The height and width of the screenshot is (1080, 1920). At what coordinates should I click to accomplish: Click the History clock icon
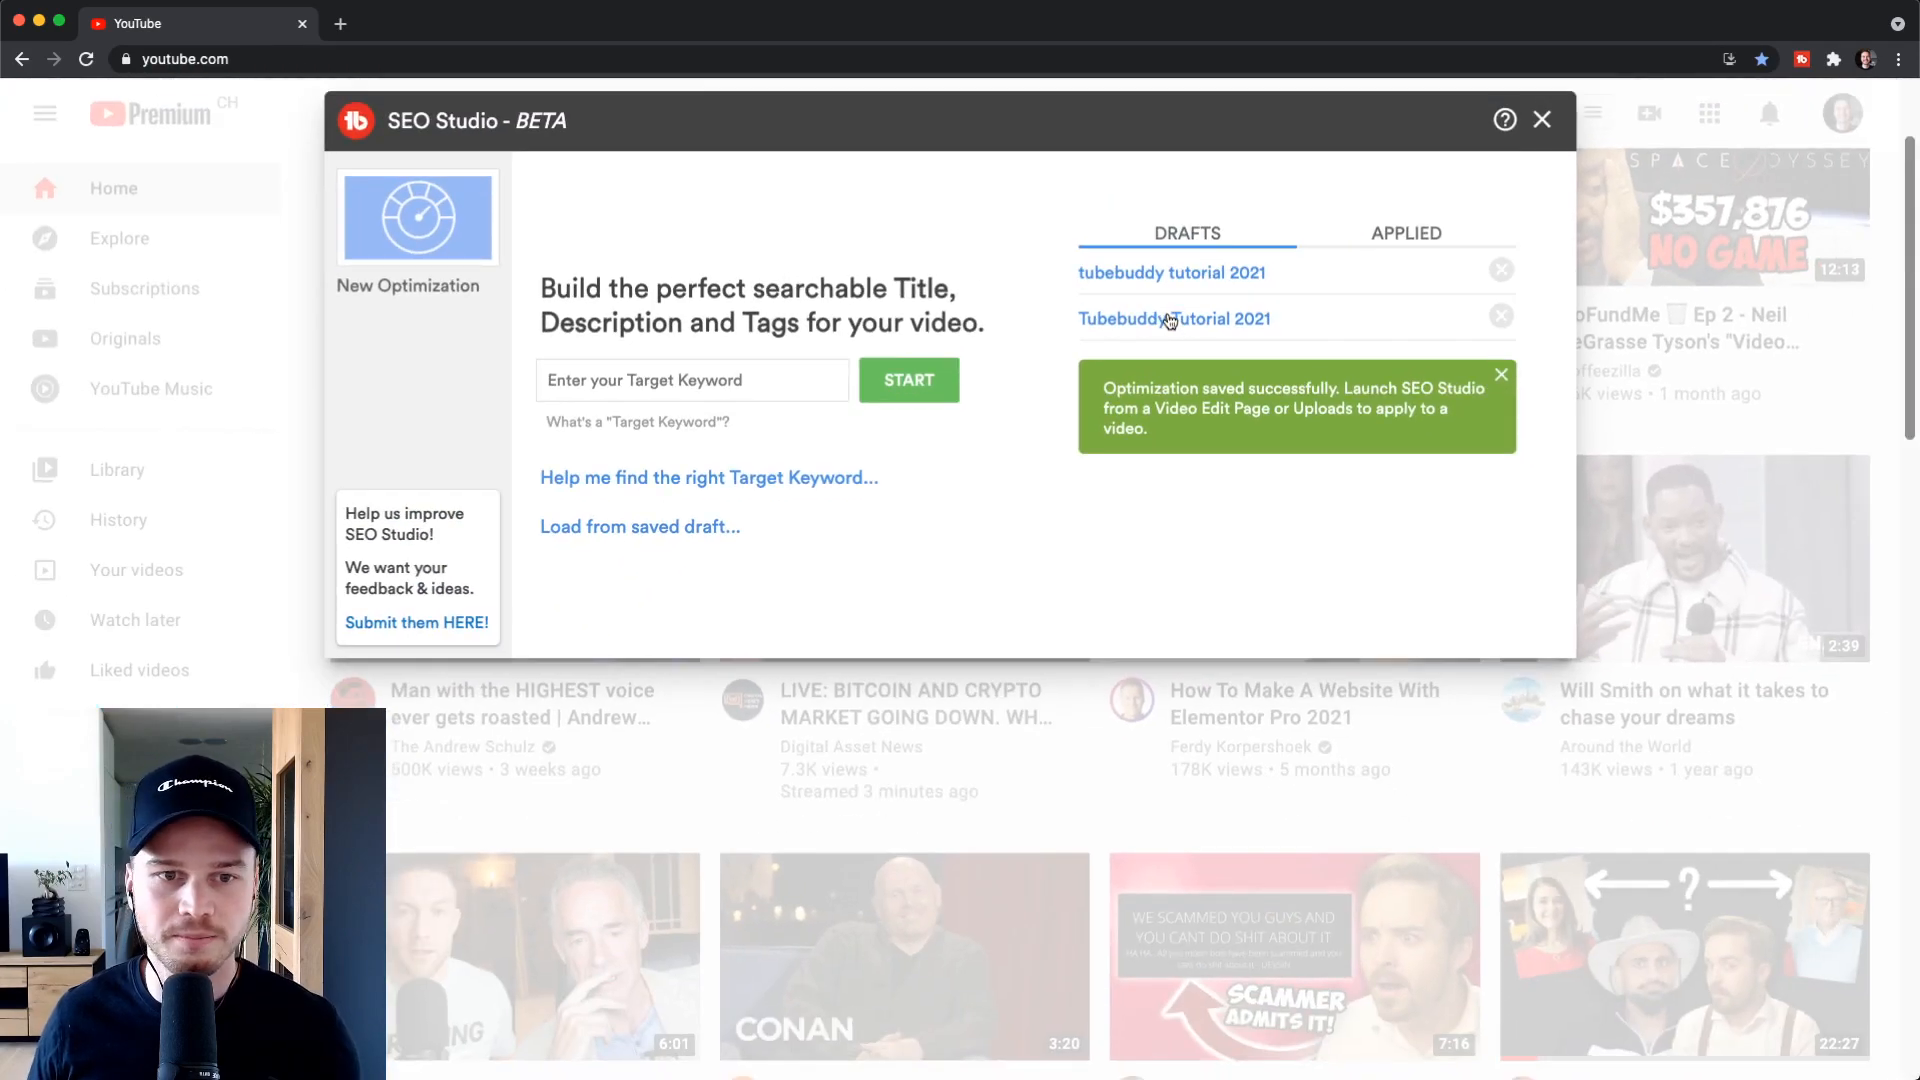pos(45,519)
